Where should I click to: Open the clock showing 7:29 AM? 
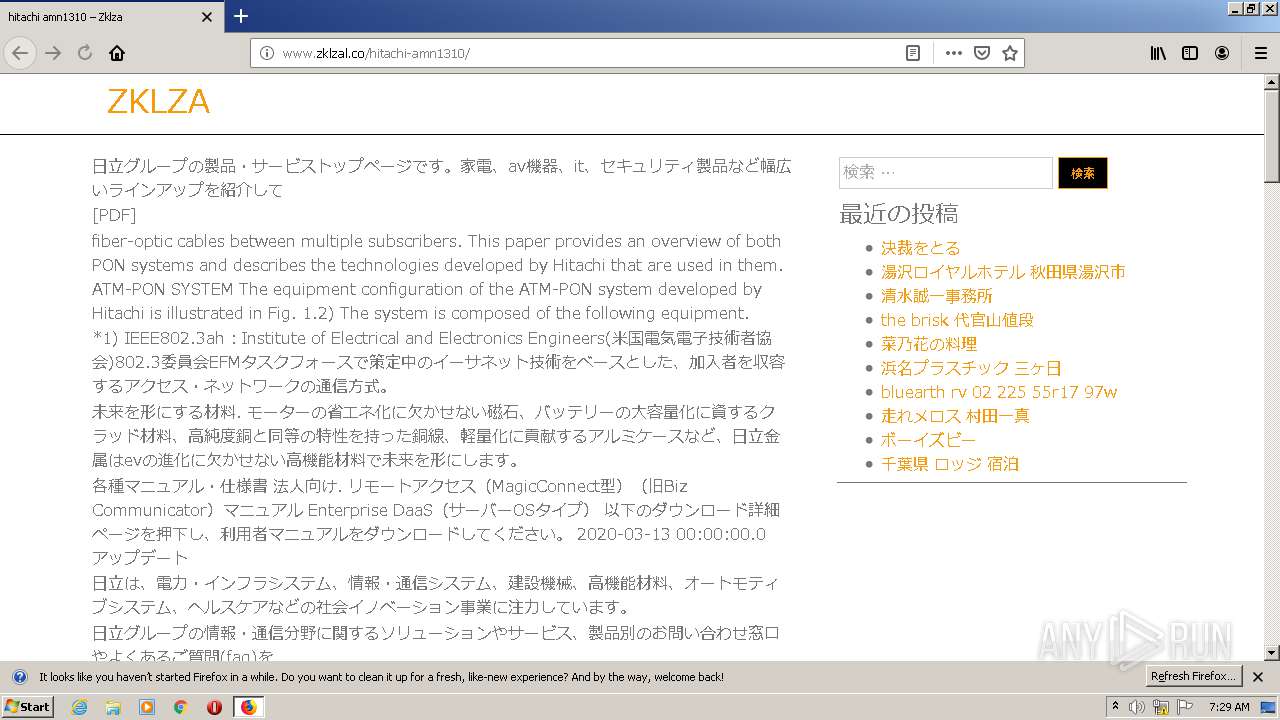click(1230, 707)
